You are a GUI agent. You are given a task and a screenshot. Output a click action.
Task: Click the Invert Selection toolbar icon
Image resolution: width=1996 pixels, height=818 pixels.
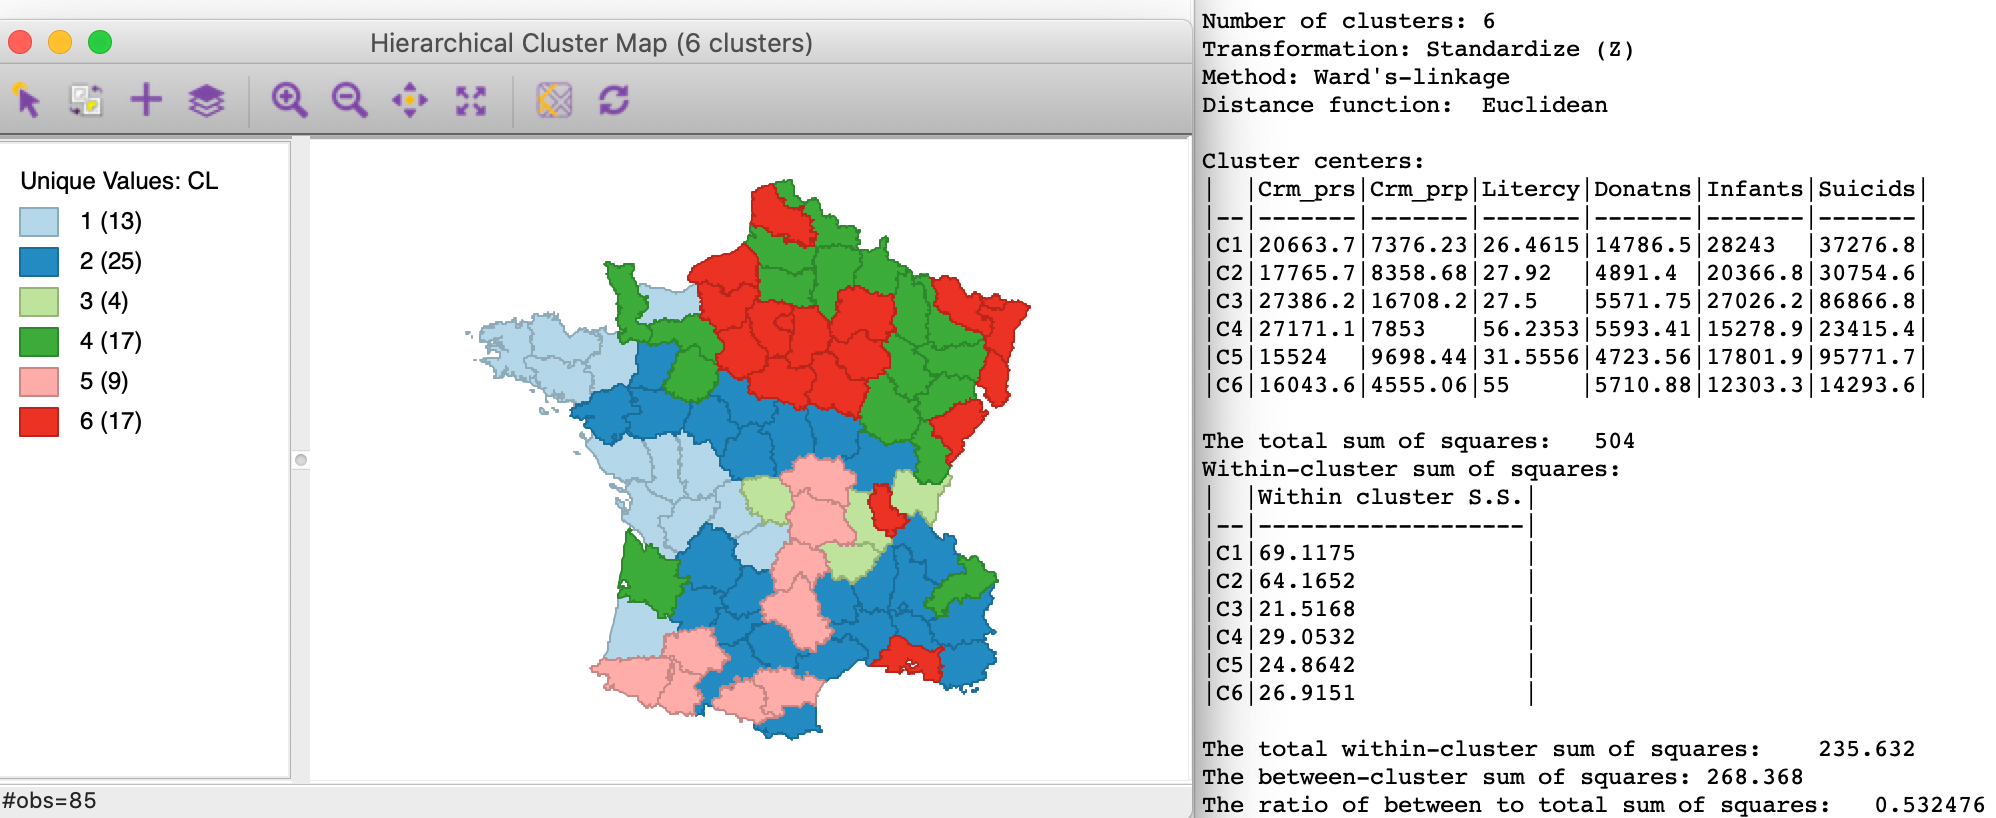coord(86,100)
